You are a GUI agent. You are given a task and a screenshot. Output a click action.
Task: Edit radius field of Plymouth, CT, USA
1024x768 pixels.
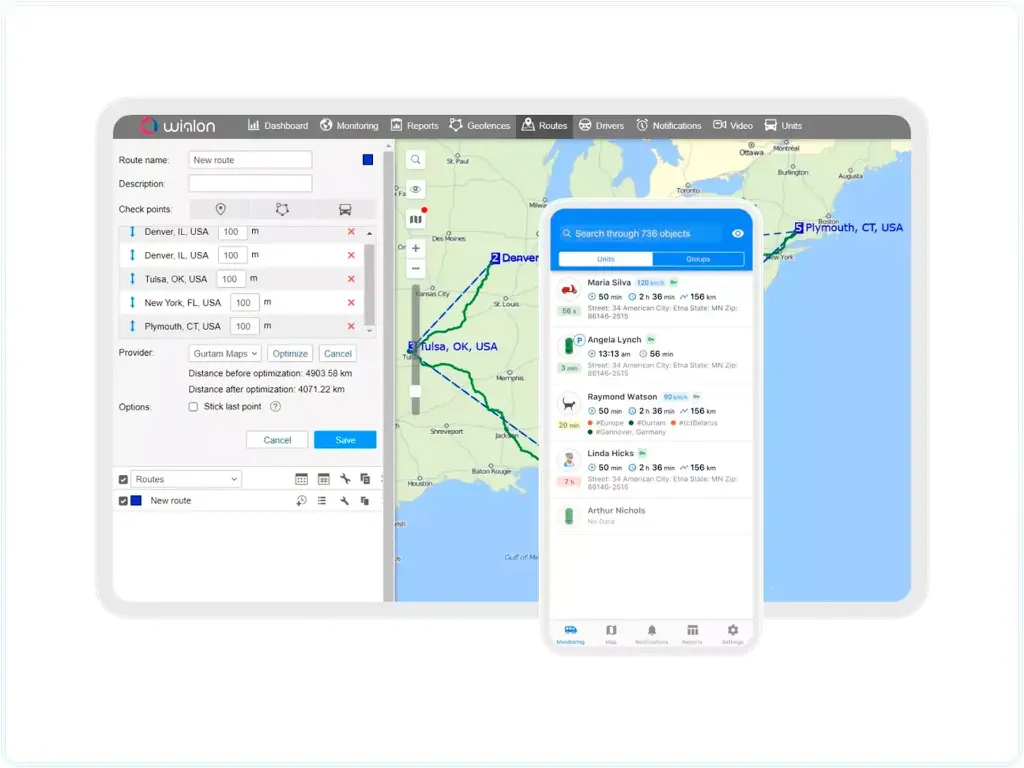click(245, 326)
